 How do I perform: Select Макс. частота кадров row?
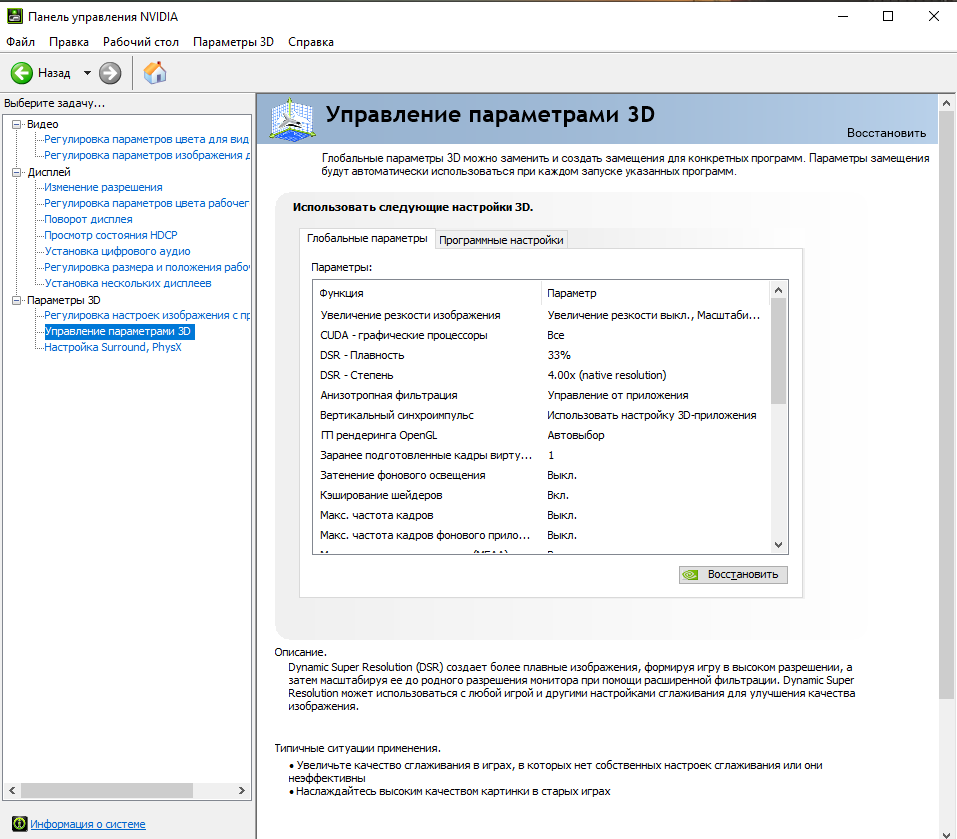pos(542,516)
